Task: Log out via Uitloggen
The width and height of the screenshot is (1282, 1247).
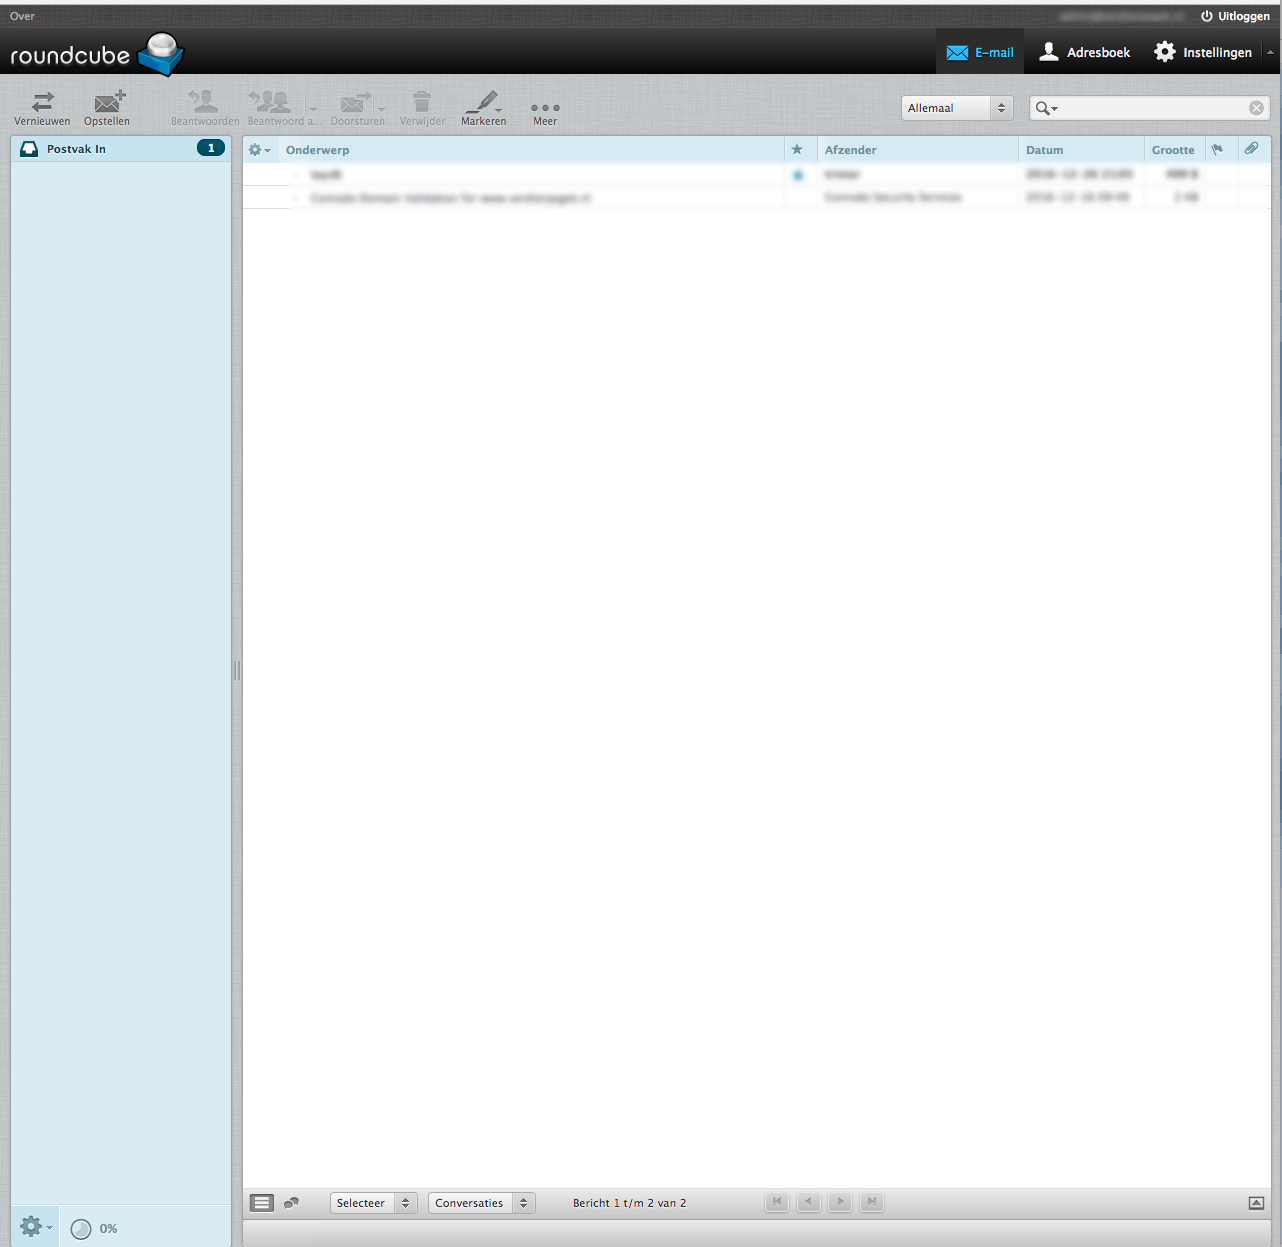Action: (x=1236, y=16)
